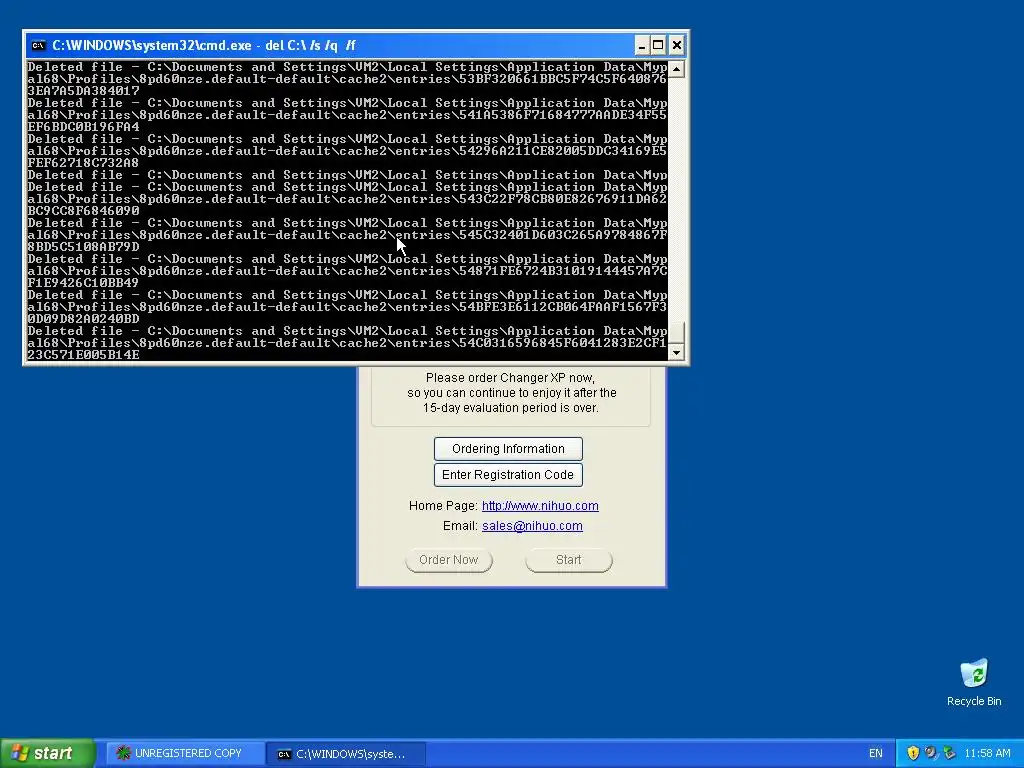Click the output line 0D09D82A0240BD
The image size is (1024, 768).
83,319
